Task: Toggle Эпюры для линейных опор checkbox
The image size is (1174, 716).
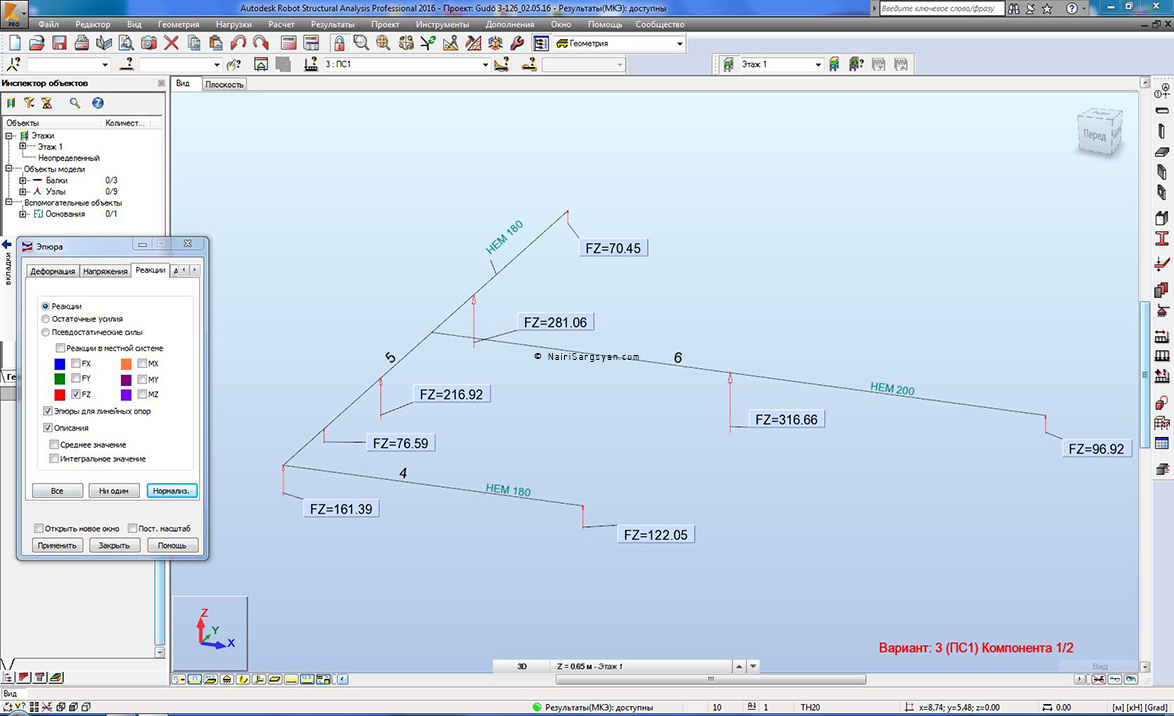Action: tap(48, 411)
